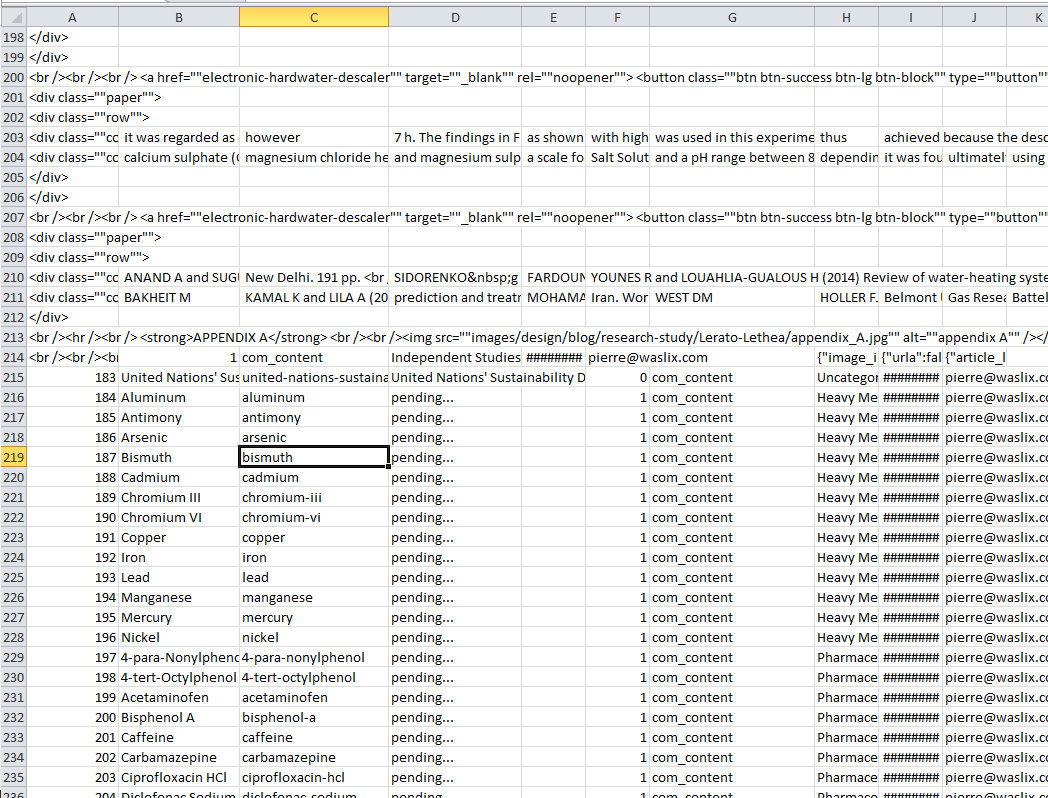
Task: Click 'New Delhi. 191 pp.' cell
Action: coord(313,277)
